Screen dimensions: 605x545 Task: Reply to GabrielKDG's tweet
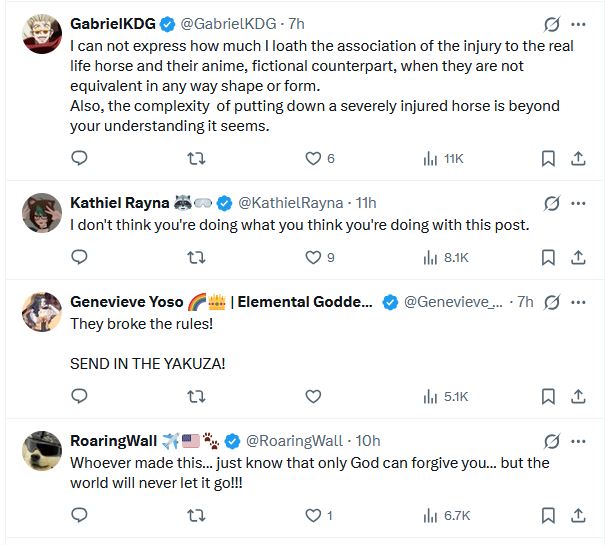pyautogui.click(x=79, y=158)
